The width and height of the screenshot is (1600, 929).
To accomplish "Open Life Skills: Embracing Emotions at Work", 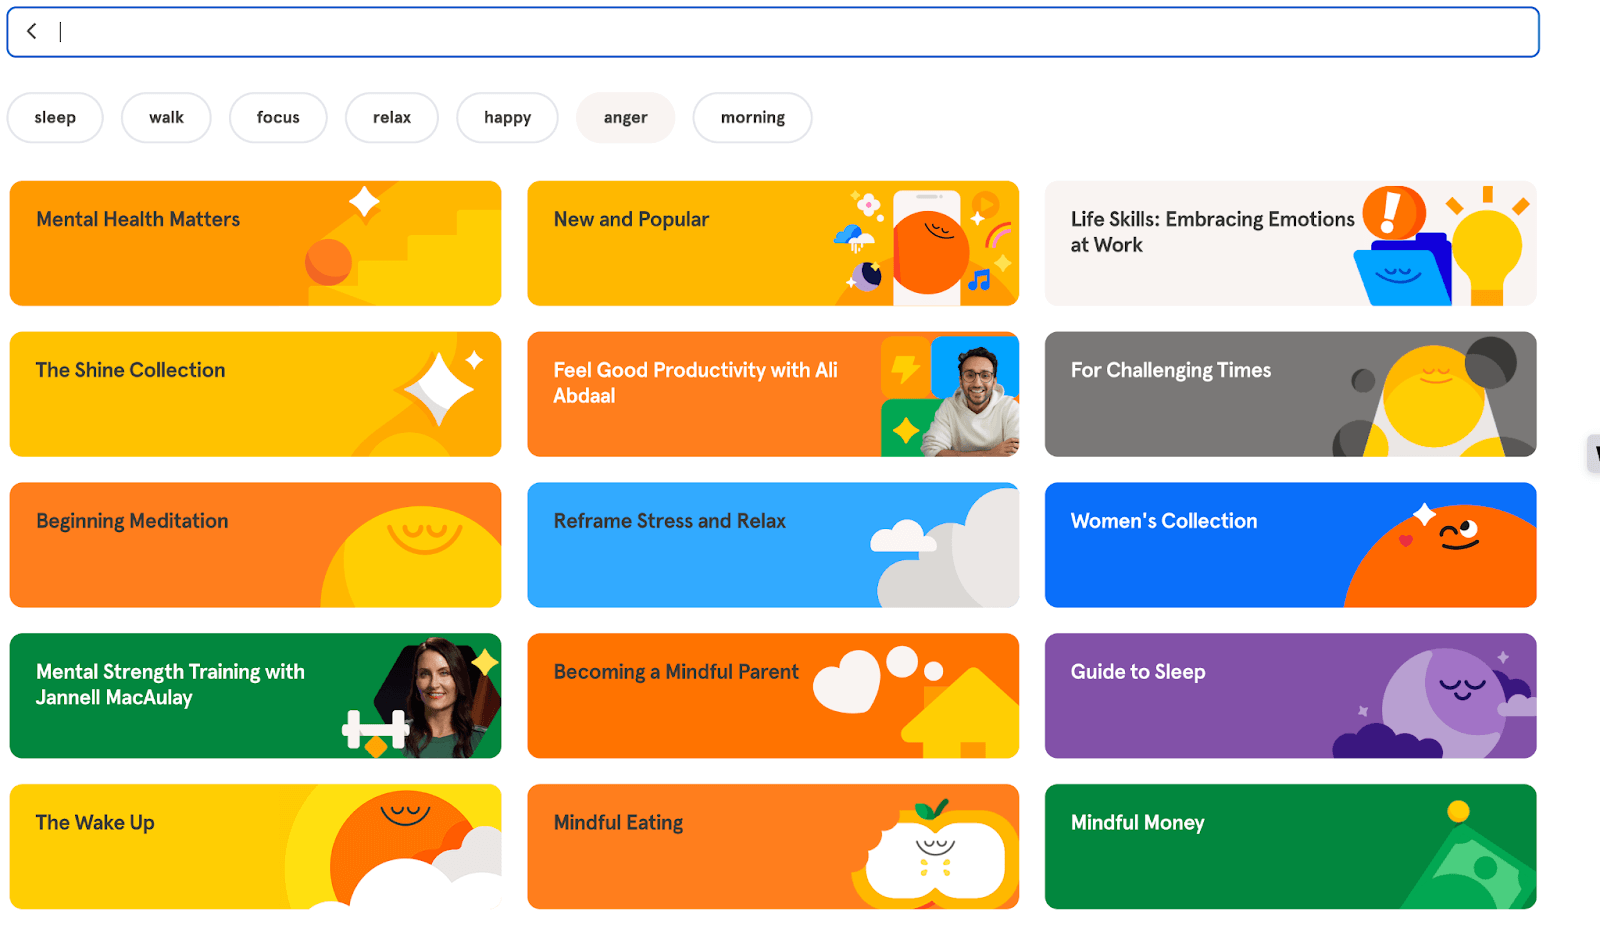I will pyautogui.click(x=1290, y=243).
